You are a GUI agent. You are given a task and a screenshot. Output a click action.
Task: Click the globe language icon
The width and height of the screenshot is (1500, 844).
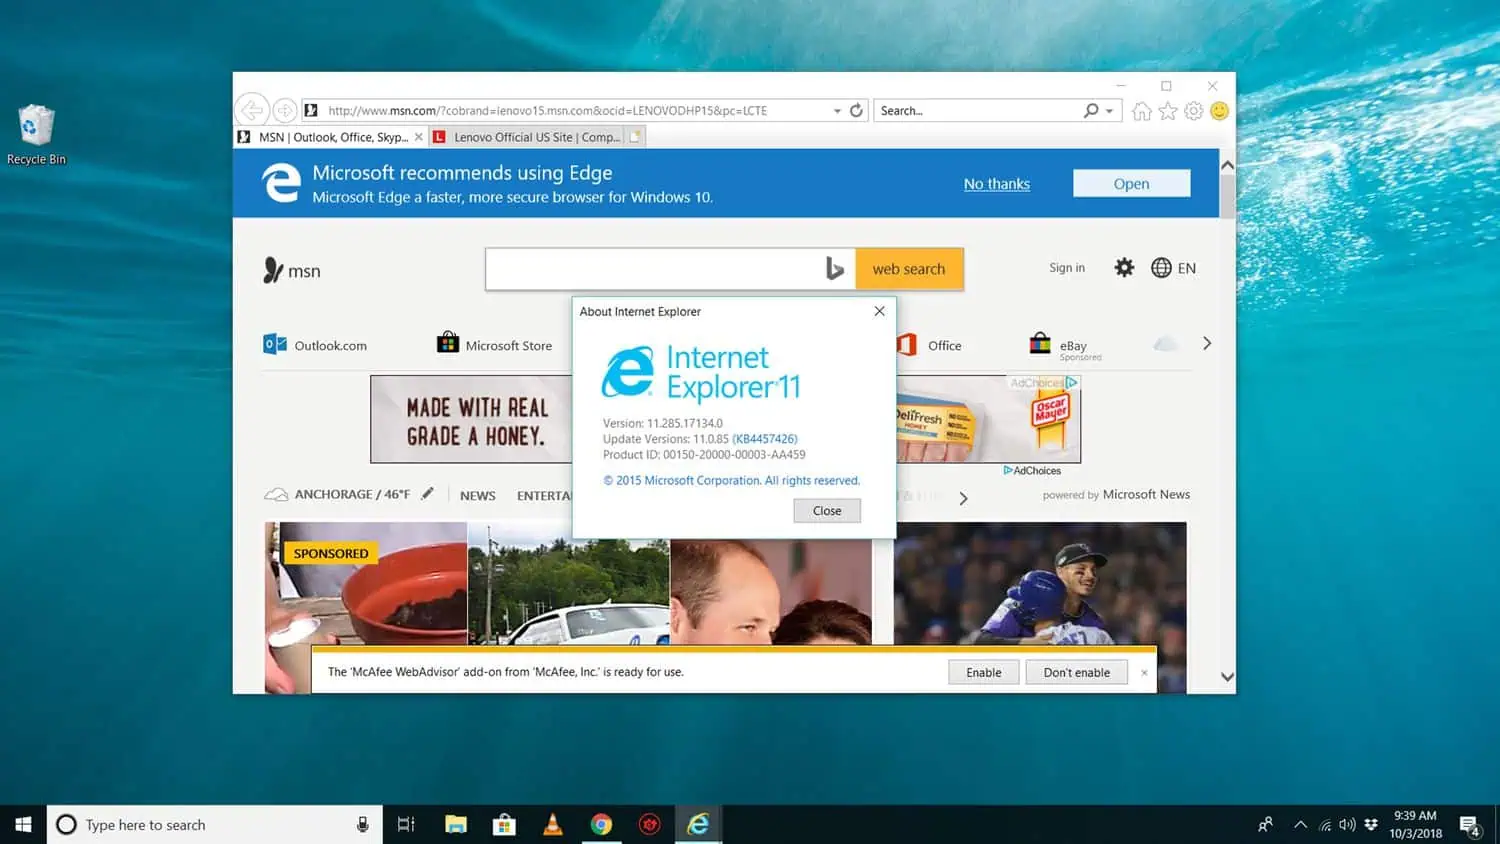(x=1161, y=267)
